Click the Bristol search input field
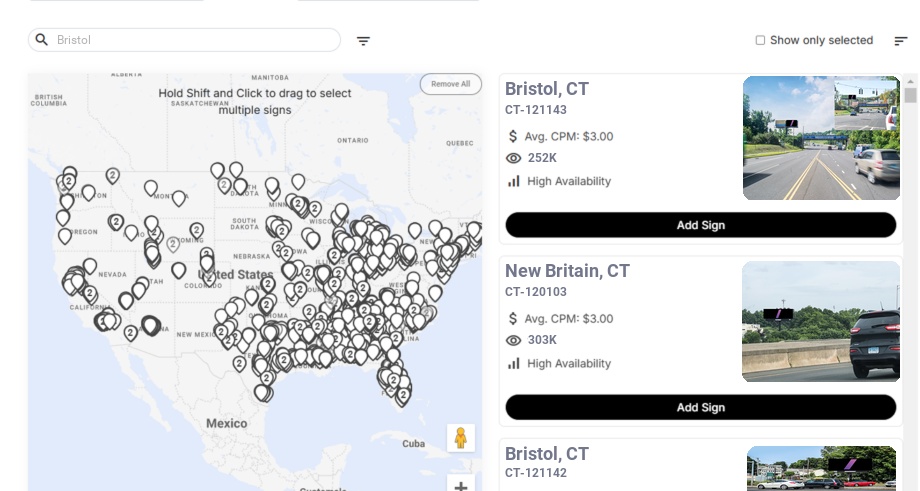920x491 pixels. (x=190, y=40)
